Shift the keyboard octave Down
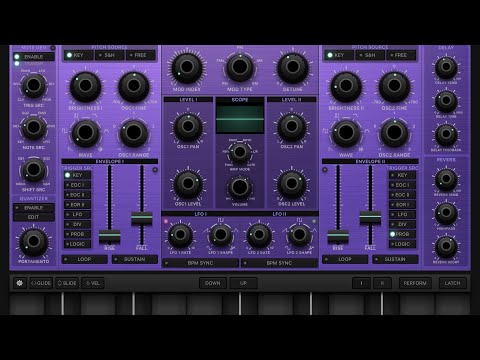The height and width of the screenshot is (360, 480). tap(213, 283)
